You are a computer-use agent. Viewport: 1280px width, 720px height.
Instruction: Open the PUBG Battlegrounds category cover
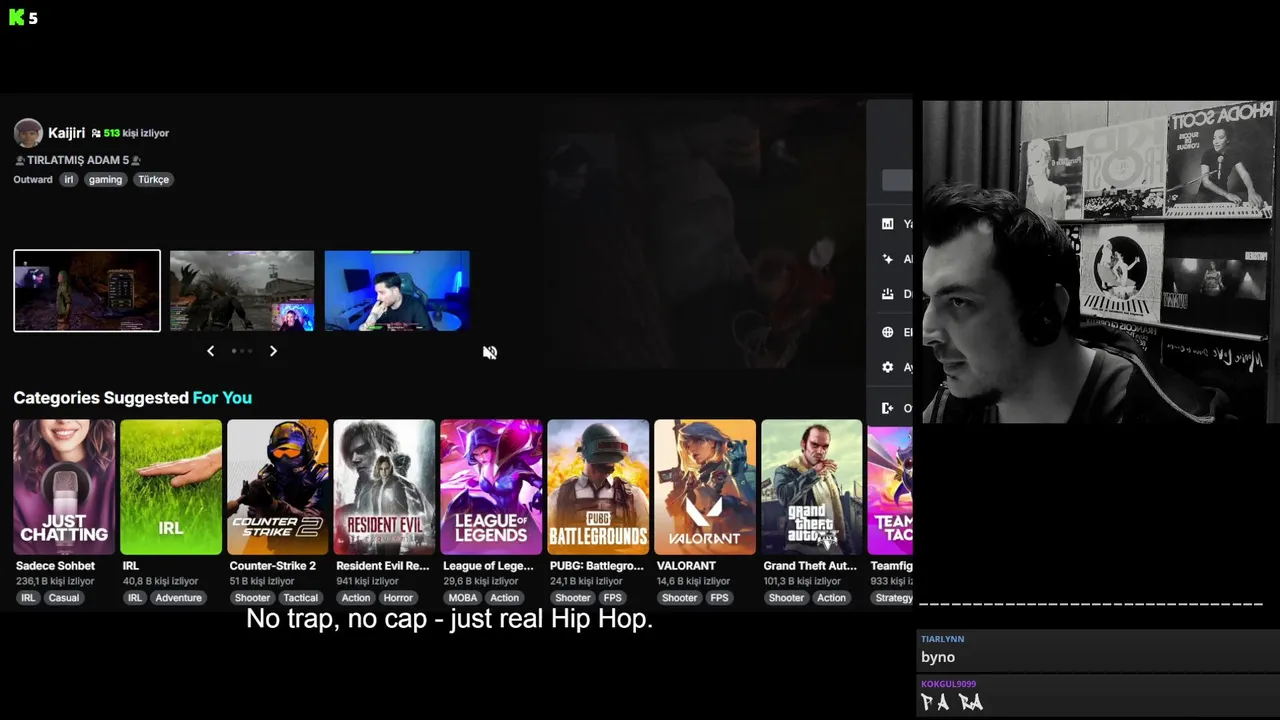tap(598, 487)
